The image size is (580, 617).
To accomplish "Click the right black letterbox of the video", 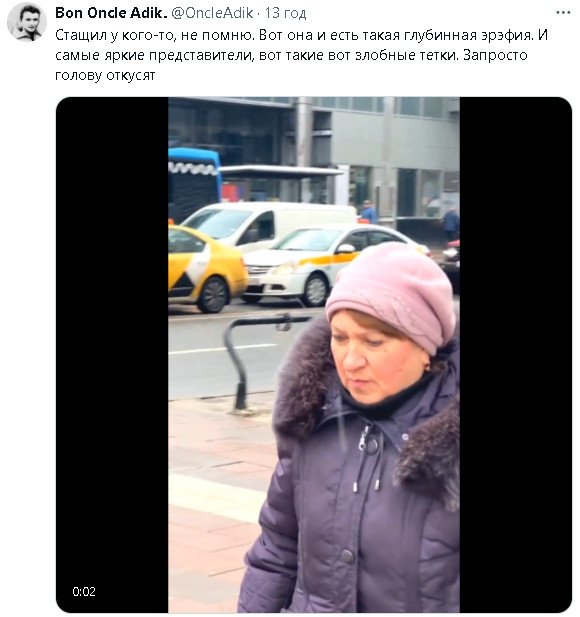I will 515,354.
